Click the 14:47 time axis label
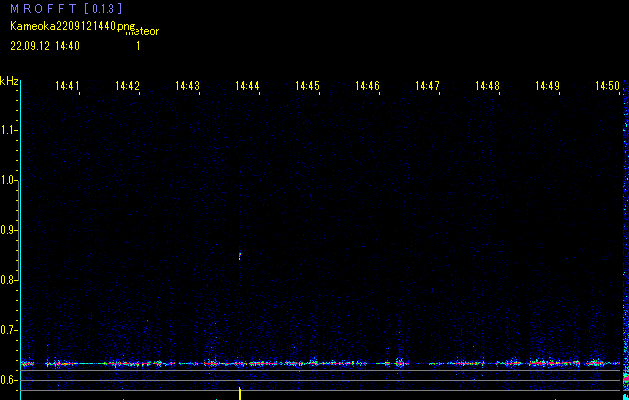Image resolution: width=629 pixels, height=400 pixels. (x=427, y=86)
